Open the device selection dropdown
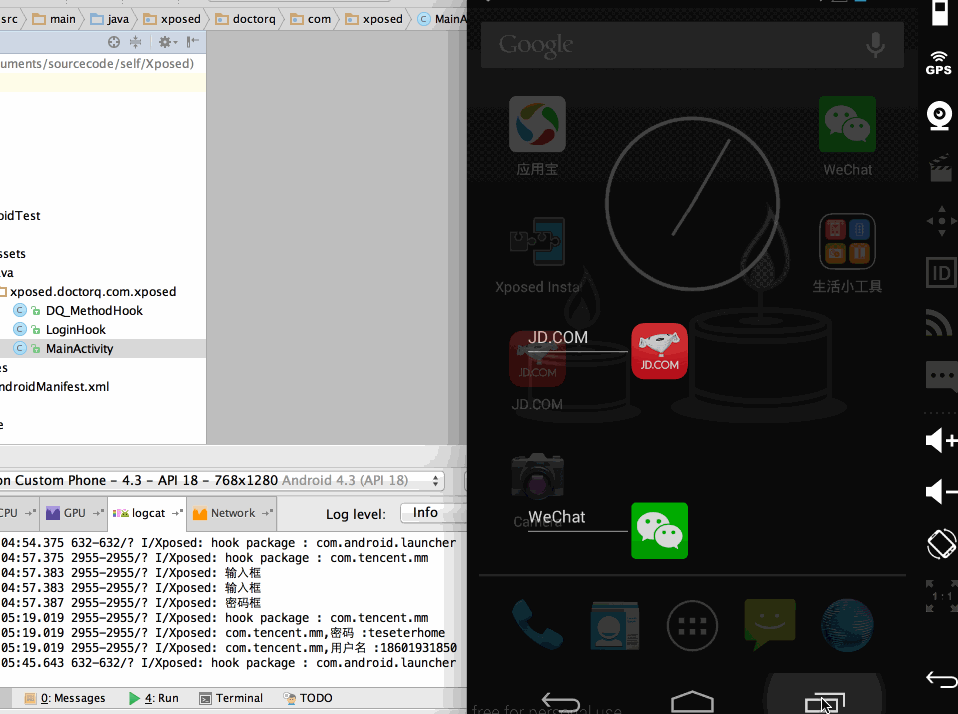This screenshot has width=958, height=714. point(220,481)
